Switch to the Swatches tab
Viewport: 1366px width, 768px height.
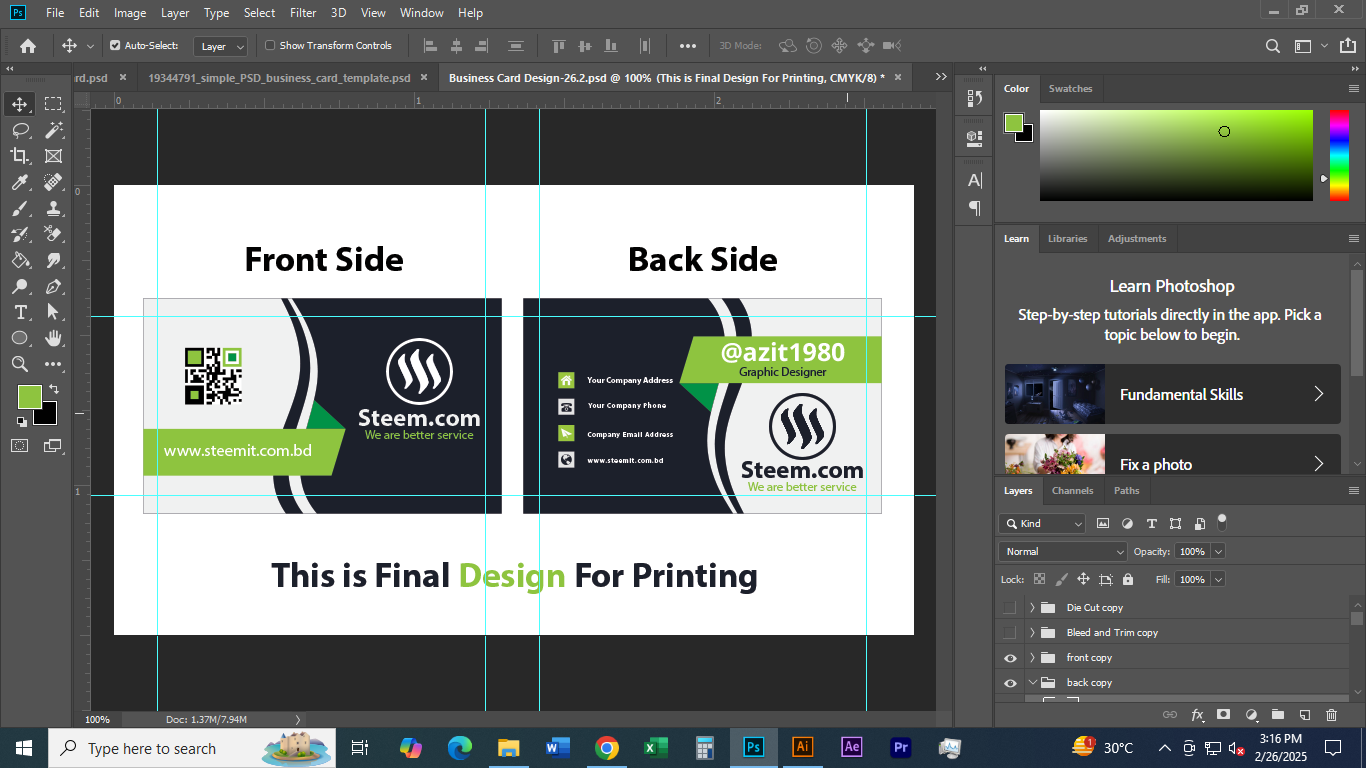coord(1070,89)
